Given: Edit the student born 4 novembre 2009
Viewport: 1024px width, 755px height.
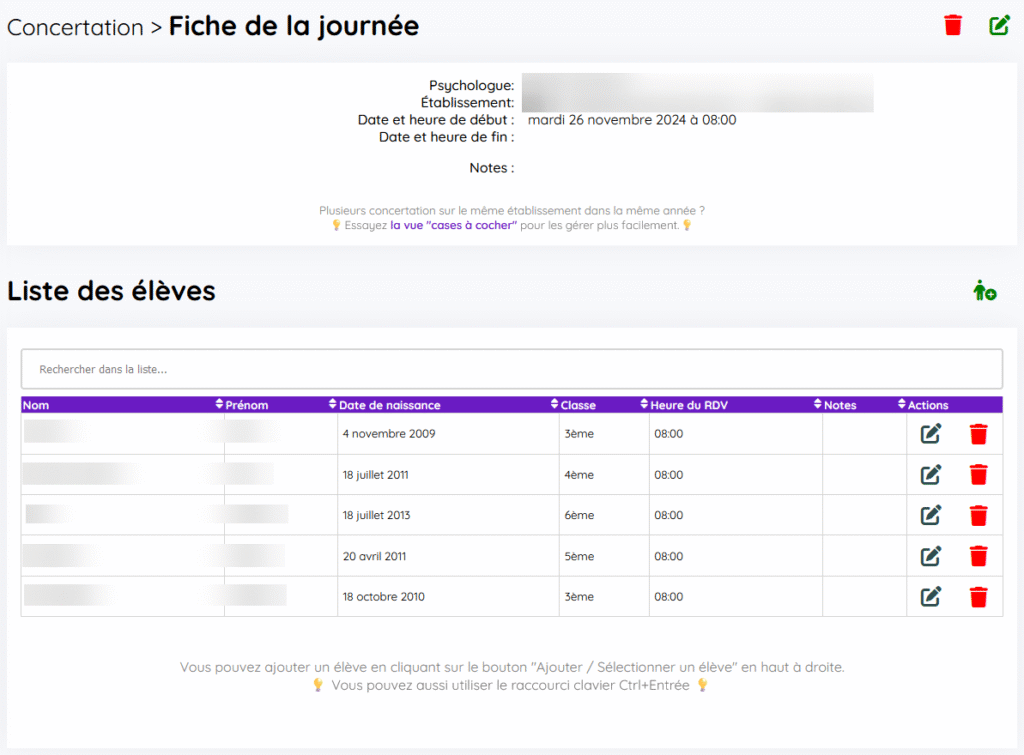Looking at the screenshot, I should pos(931,434).
